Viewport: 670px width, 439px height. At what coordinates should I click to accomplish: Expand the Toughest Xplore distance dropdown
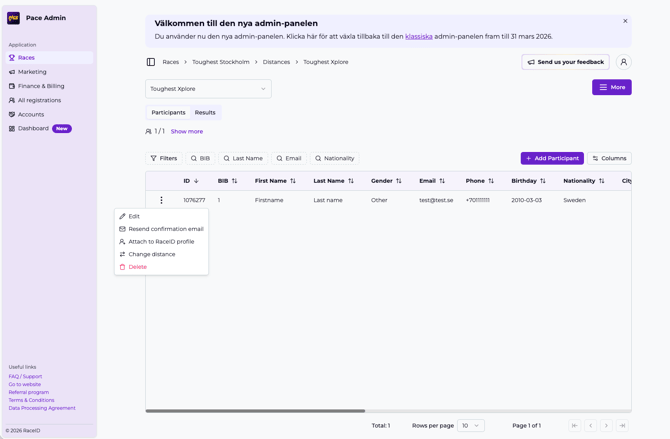click(x=208, y=89)
